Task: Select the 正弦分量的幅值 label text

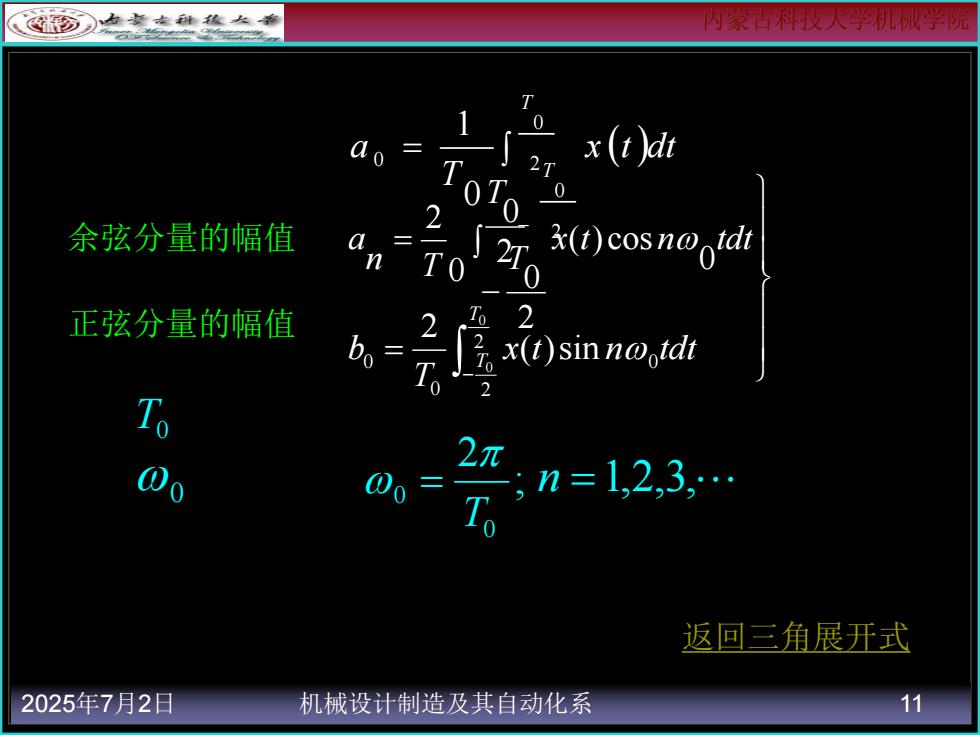Action: pos(181,324)
